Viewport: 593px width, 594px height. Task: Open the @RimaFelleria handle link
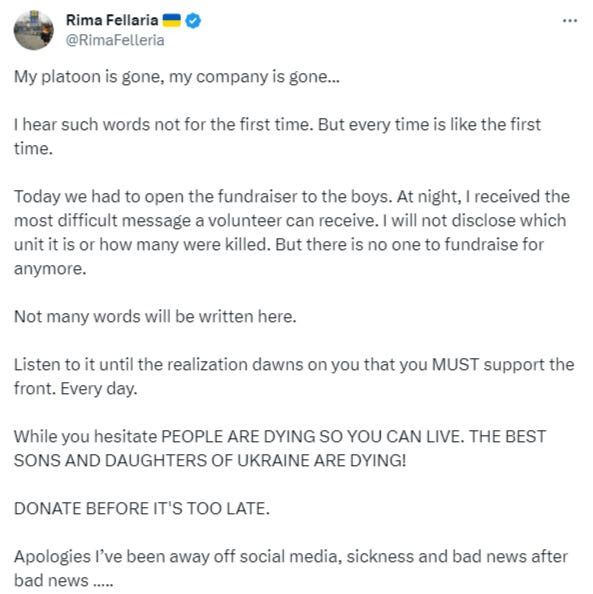[x=115, y=40]
